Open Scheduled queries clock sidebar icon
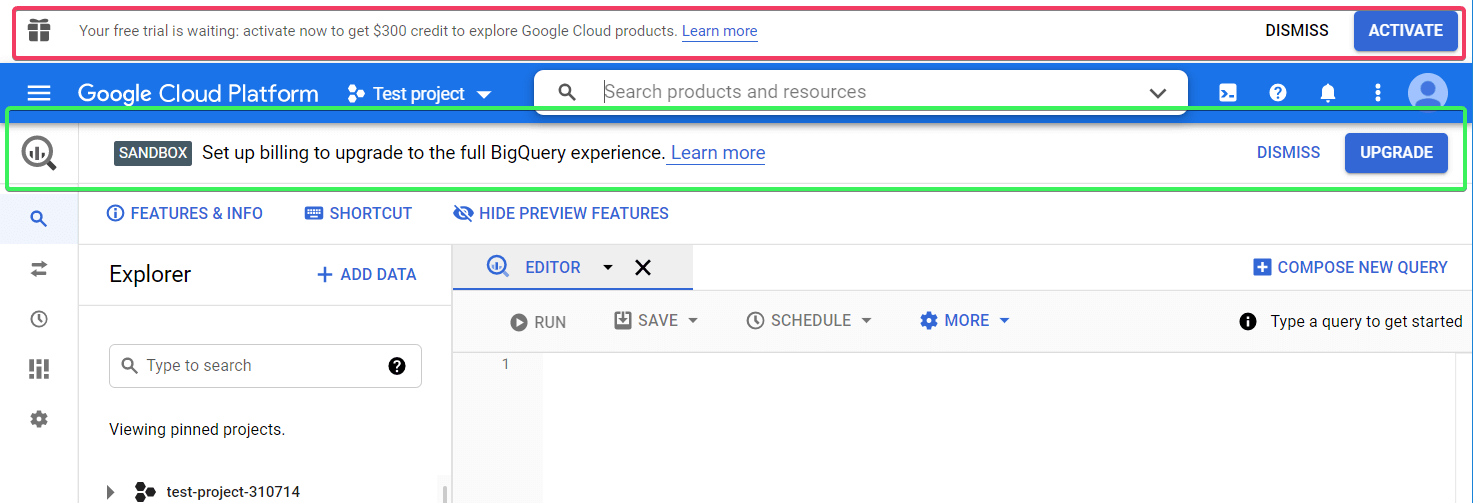Screen dimensions: 1473x503 coord(39,319)
